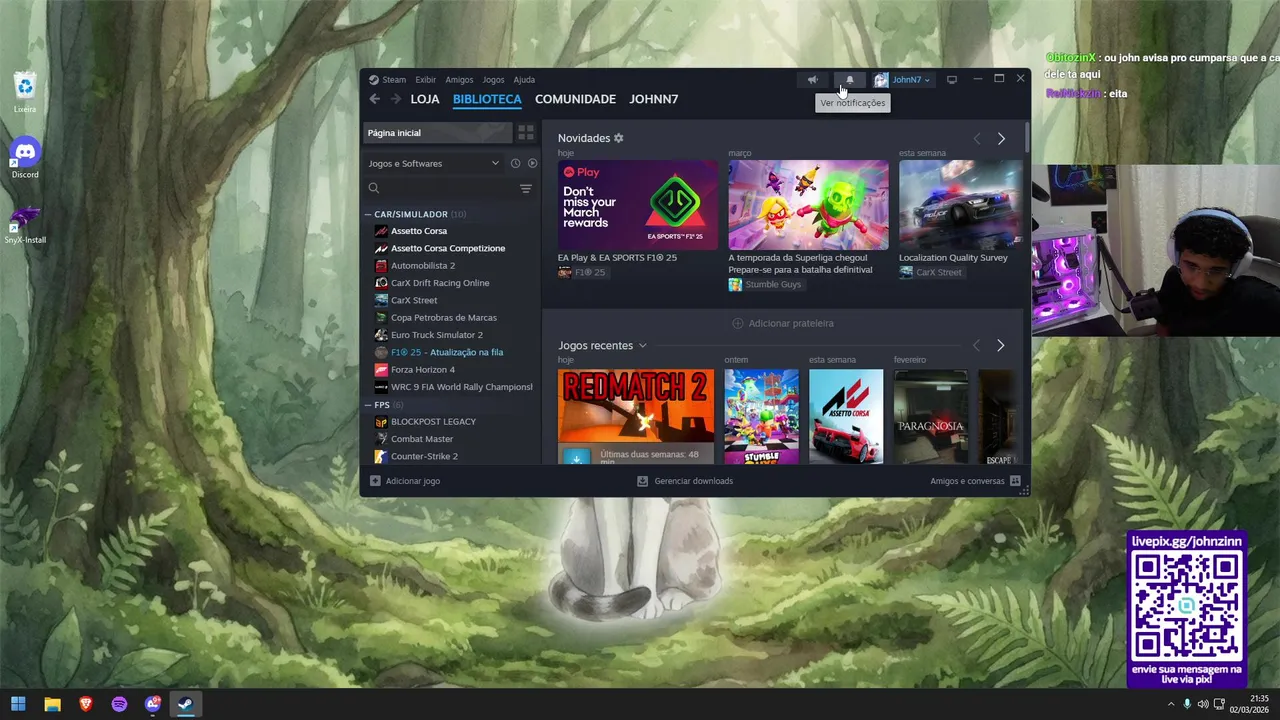The image size is (1280, 720).
Task: Click the library search magnifier icon
Action: click(x=374, y=188)
